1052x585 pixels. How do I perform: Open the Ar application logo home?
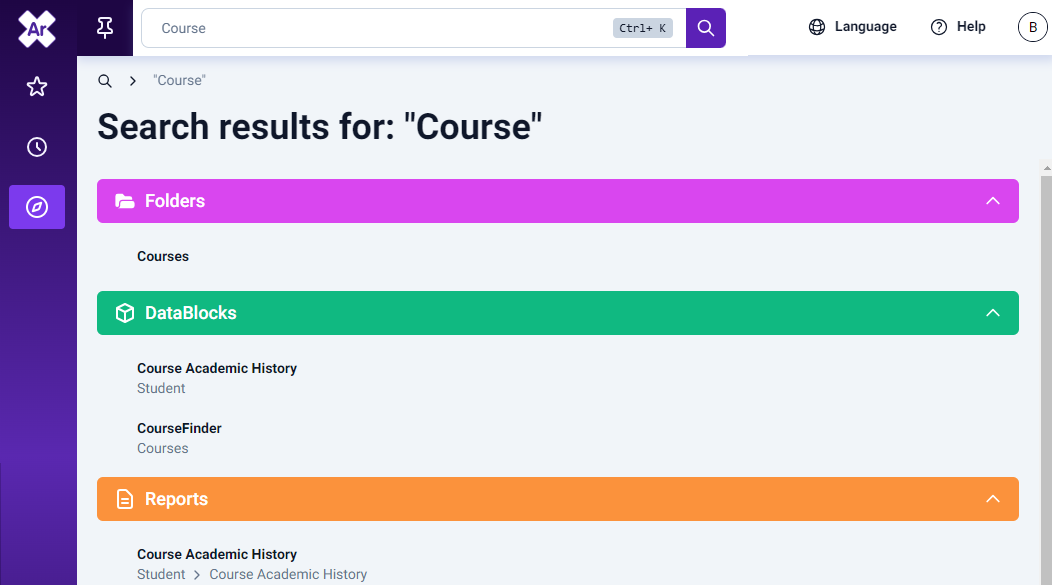37,29
